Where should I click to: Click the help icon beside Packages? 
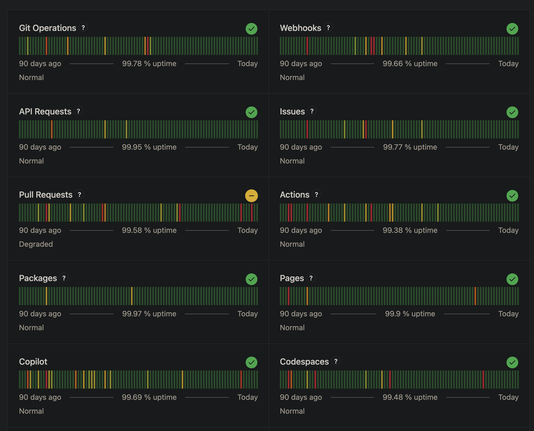(64, 278)
